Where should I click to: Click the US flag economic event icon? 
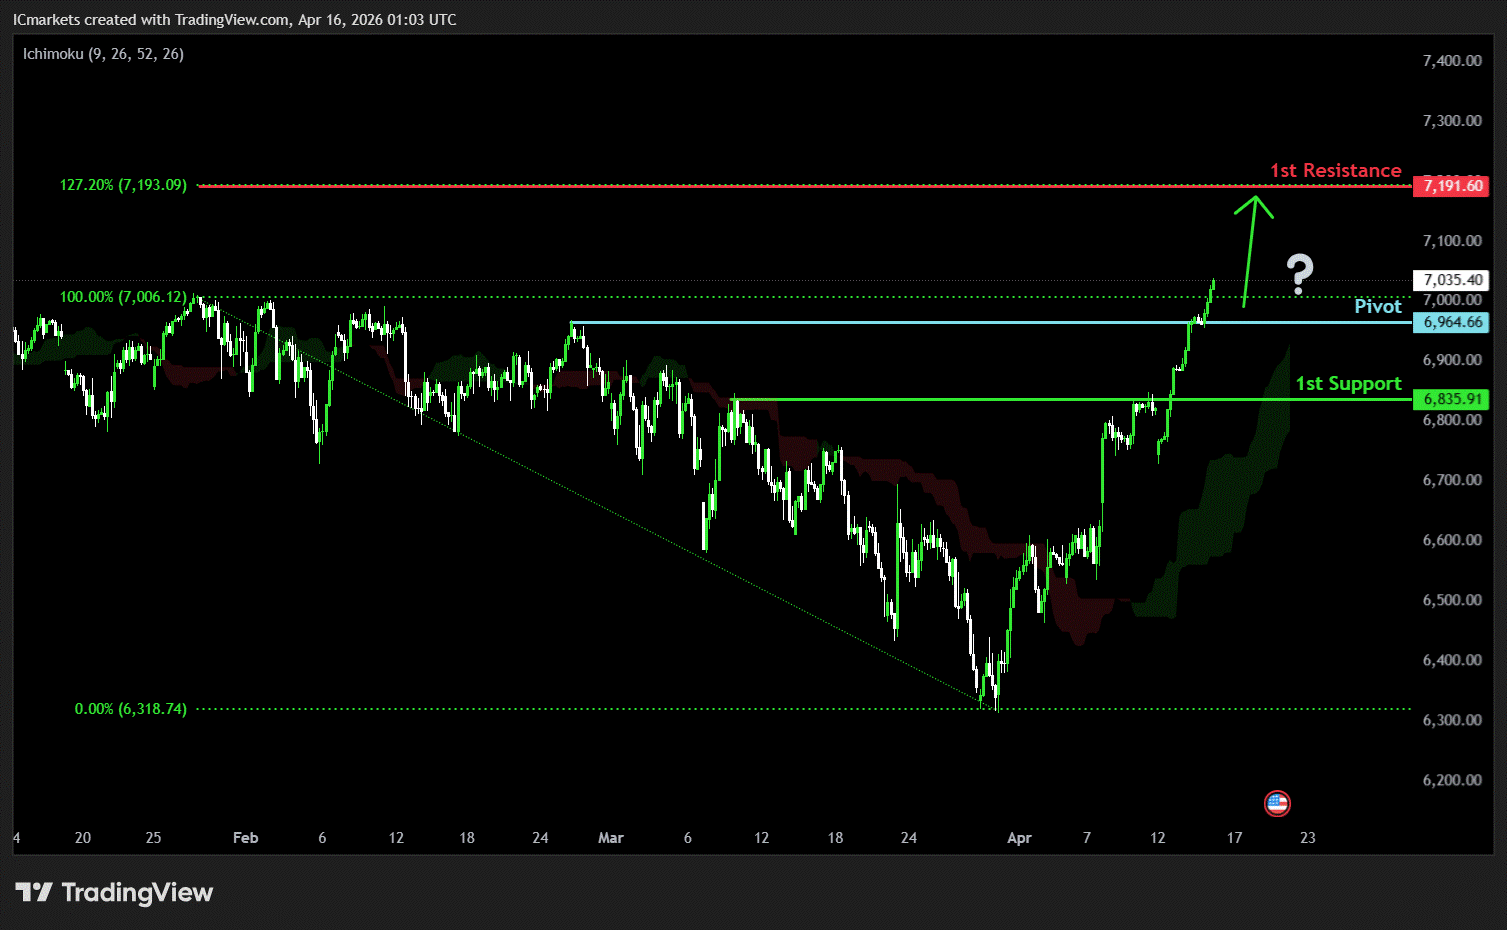pyautogui.click(x=1277, y=803)
